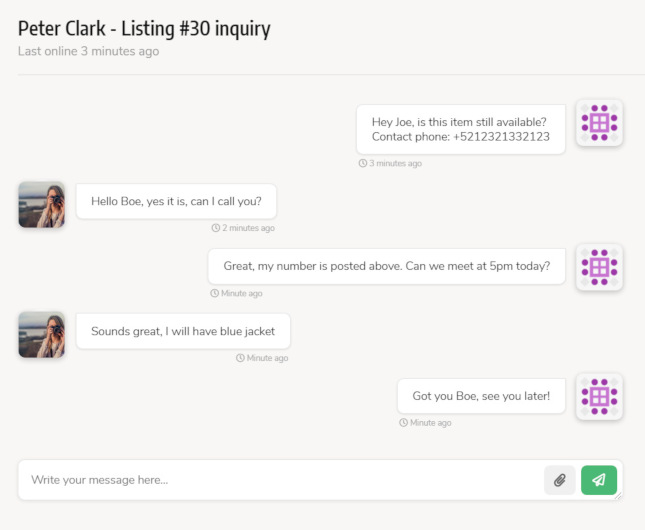Click clock icon under 'Got you Boe' message
The width and height of the screenshot is (645, 530).
tap(404, 423)
